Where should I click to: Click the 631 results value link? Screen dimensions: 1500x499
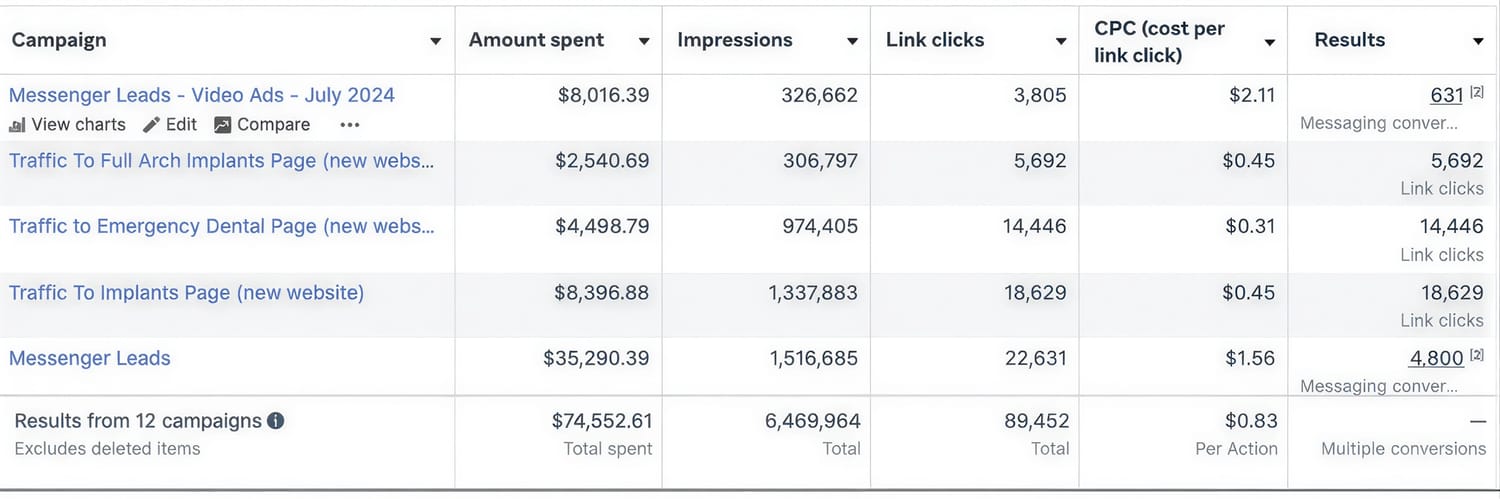(1447, 95)
